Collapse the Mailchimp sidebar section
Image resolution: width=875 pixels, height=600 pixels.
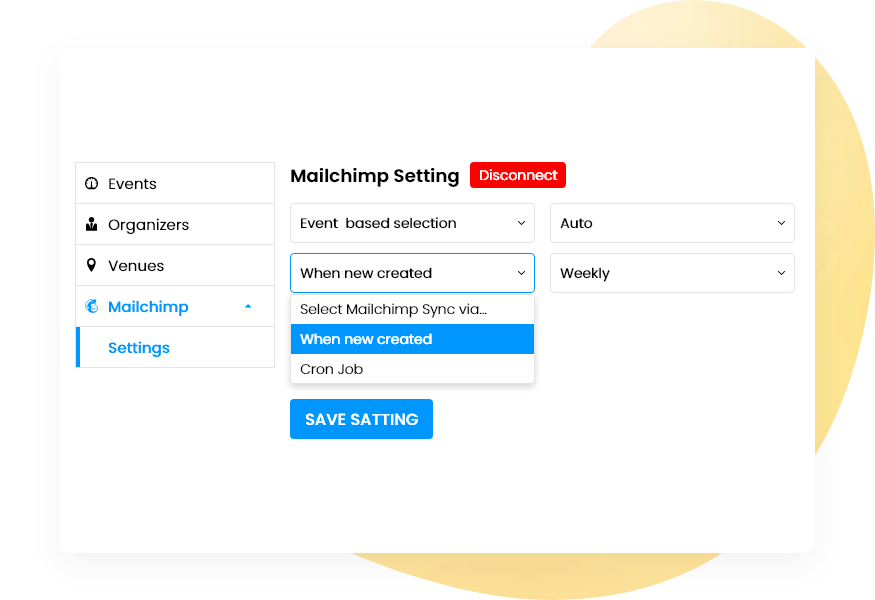tap(248, 306)
